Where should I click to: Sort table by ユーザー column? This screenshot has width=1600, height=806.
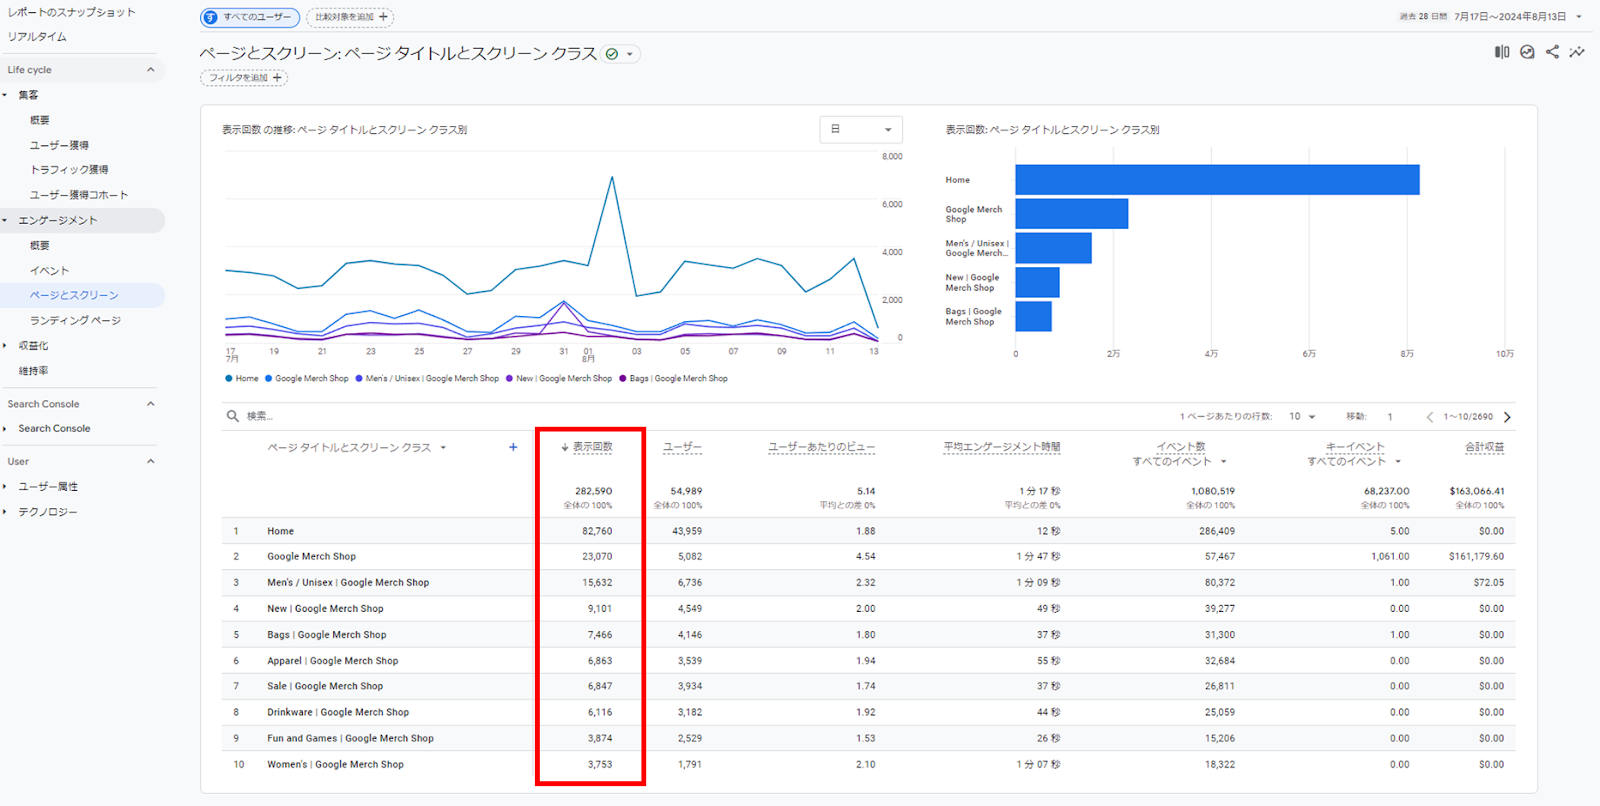682,447
